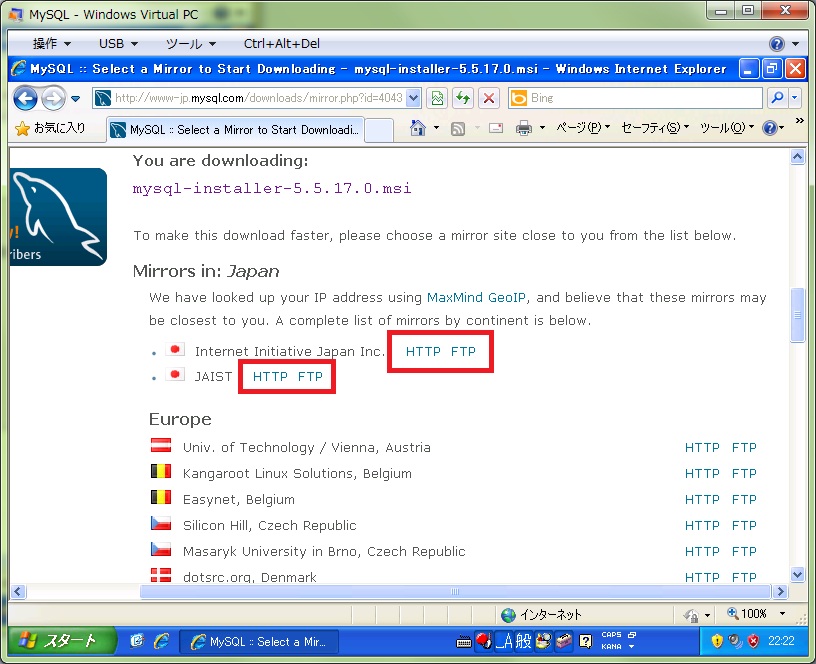The height and width of the screenshot is (664, 816).
Task: Go forward with the IE Forward arrow
Action: (x=53, y=98)
